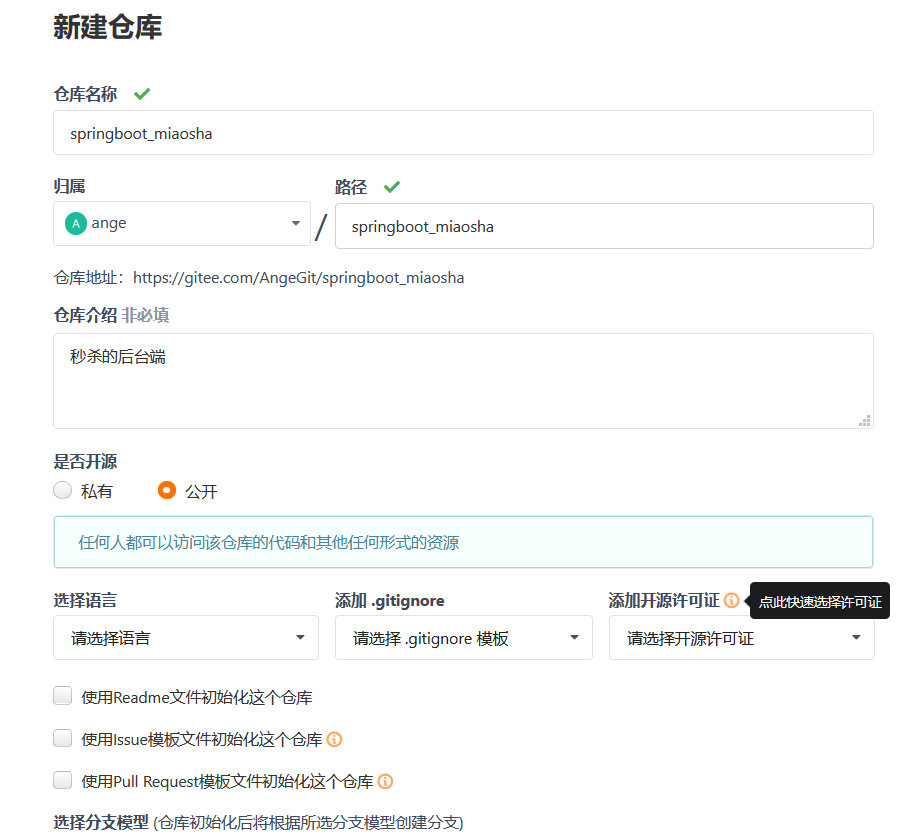Click info icon next to Issue模板 option
This screenshot has width=914, height=835.
335,739
